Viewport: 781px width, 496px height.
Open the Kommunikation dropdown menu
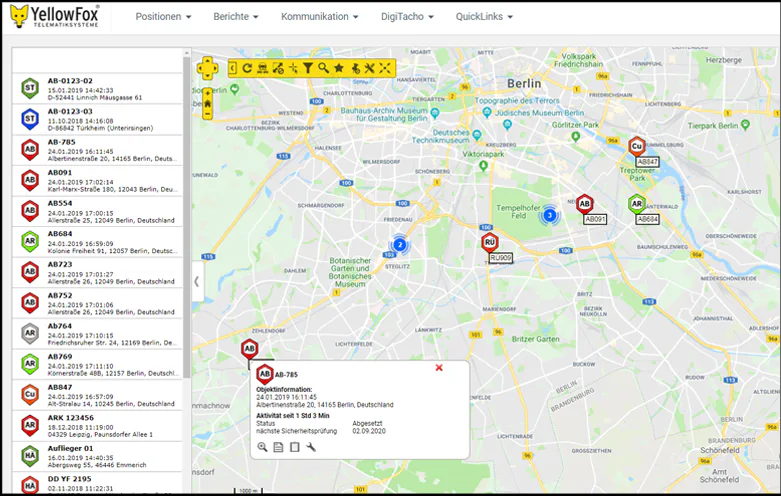[x=320, y=16]
